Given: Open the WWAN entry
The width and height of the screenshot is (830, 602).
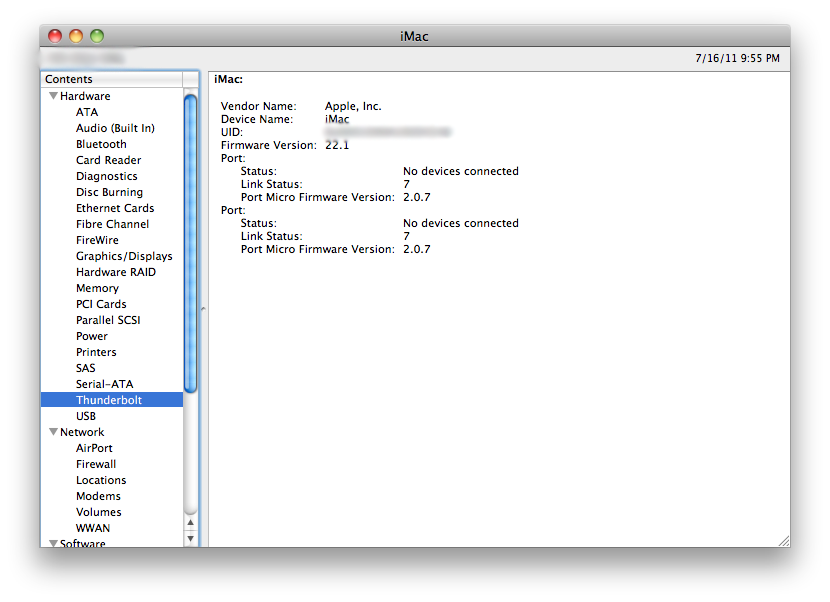Looking at the screenshot, I should point(93,528).
